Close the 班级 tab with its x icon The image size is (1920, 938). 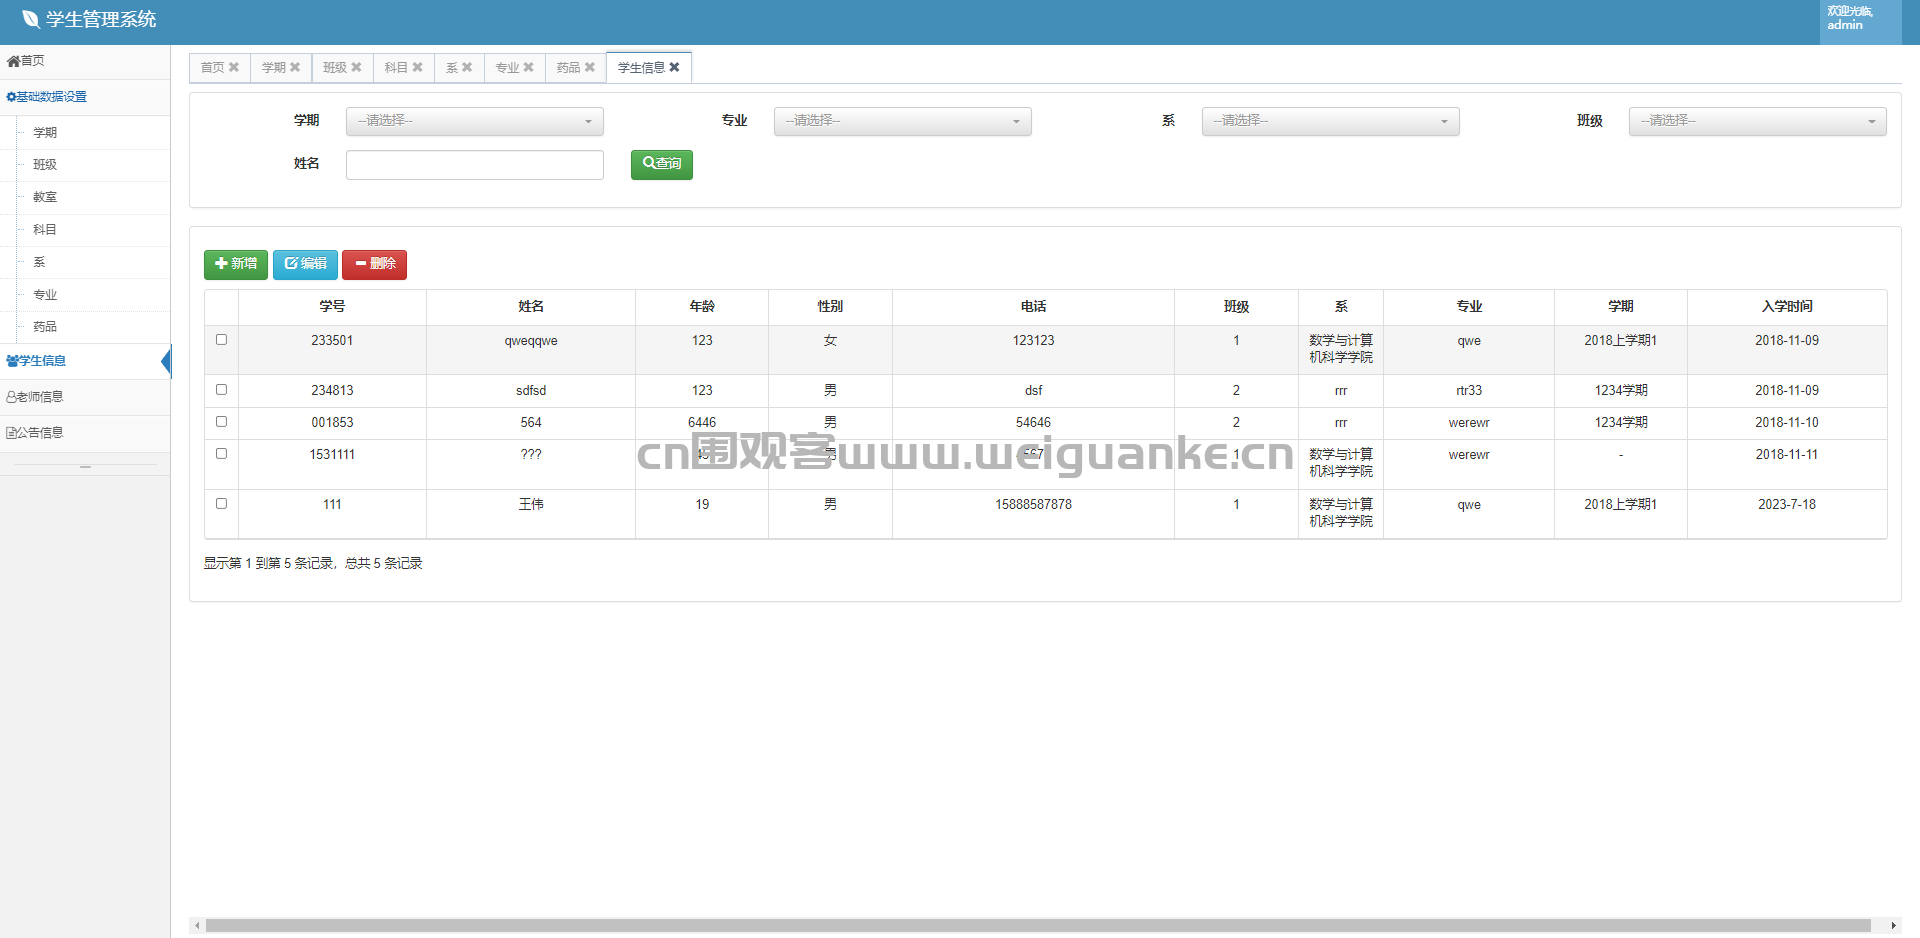coord(356,67)
